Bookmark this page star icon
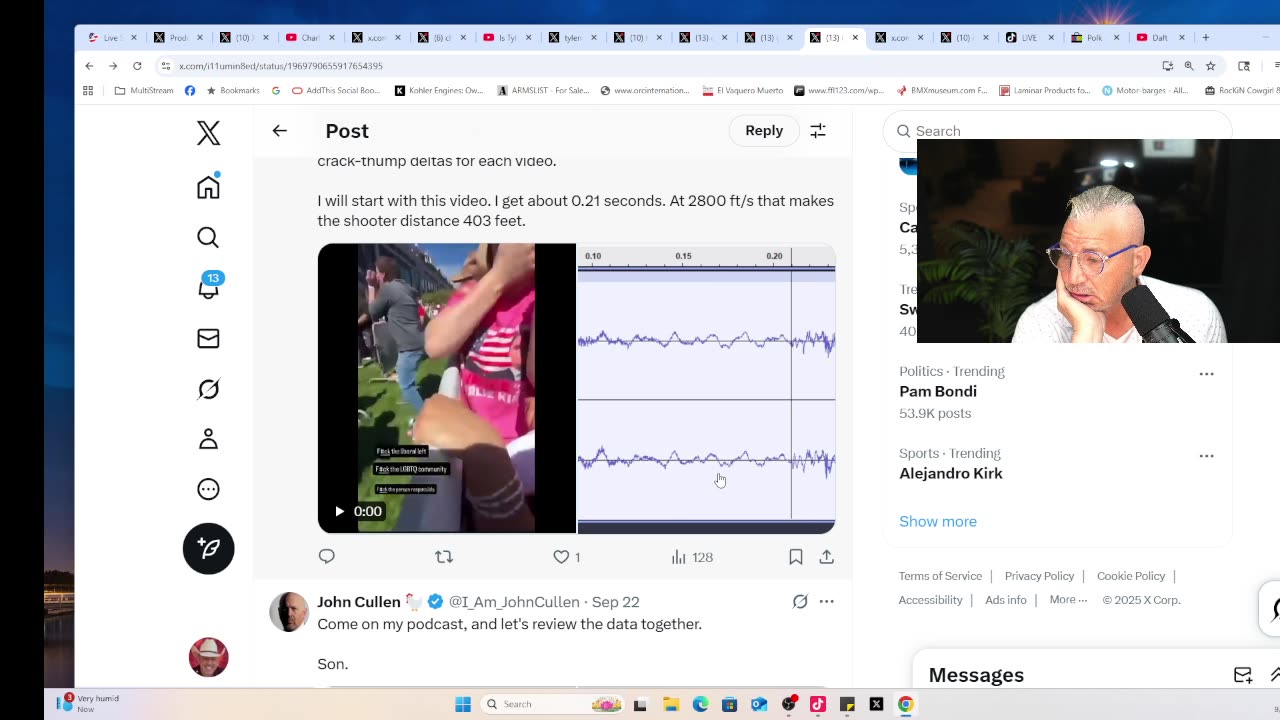This screenshot has height=720, width=1280. click(1210, 66)
